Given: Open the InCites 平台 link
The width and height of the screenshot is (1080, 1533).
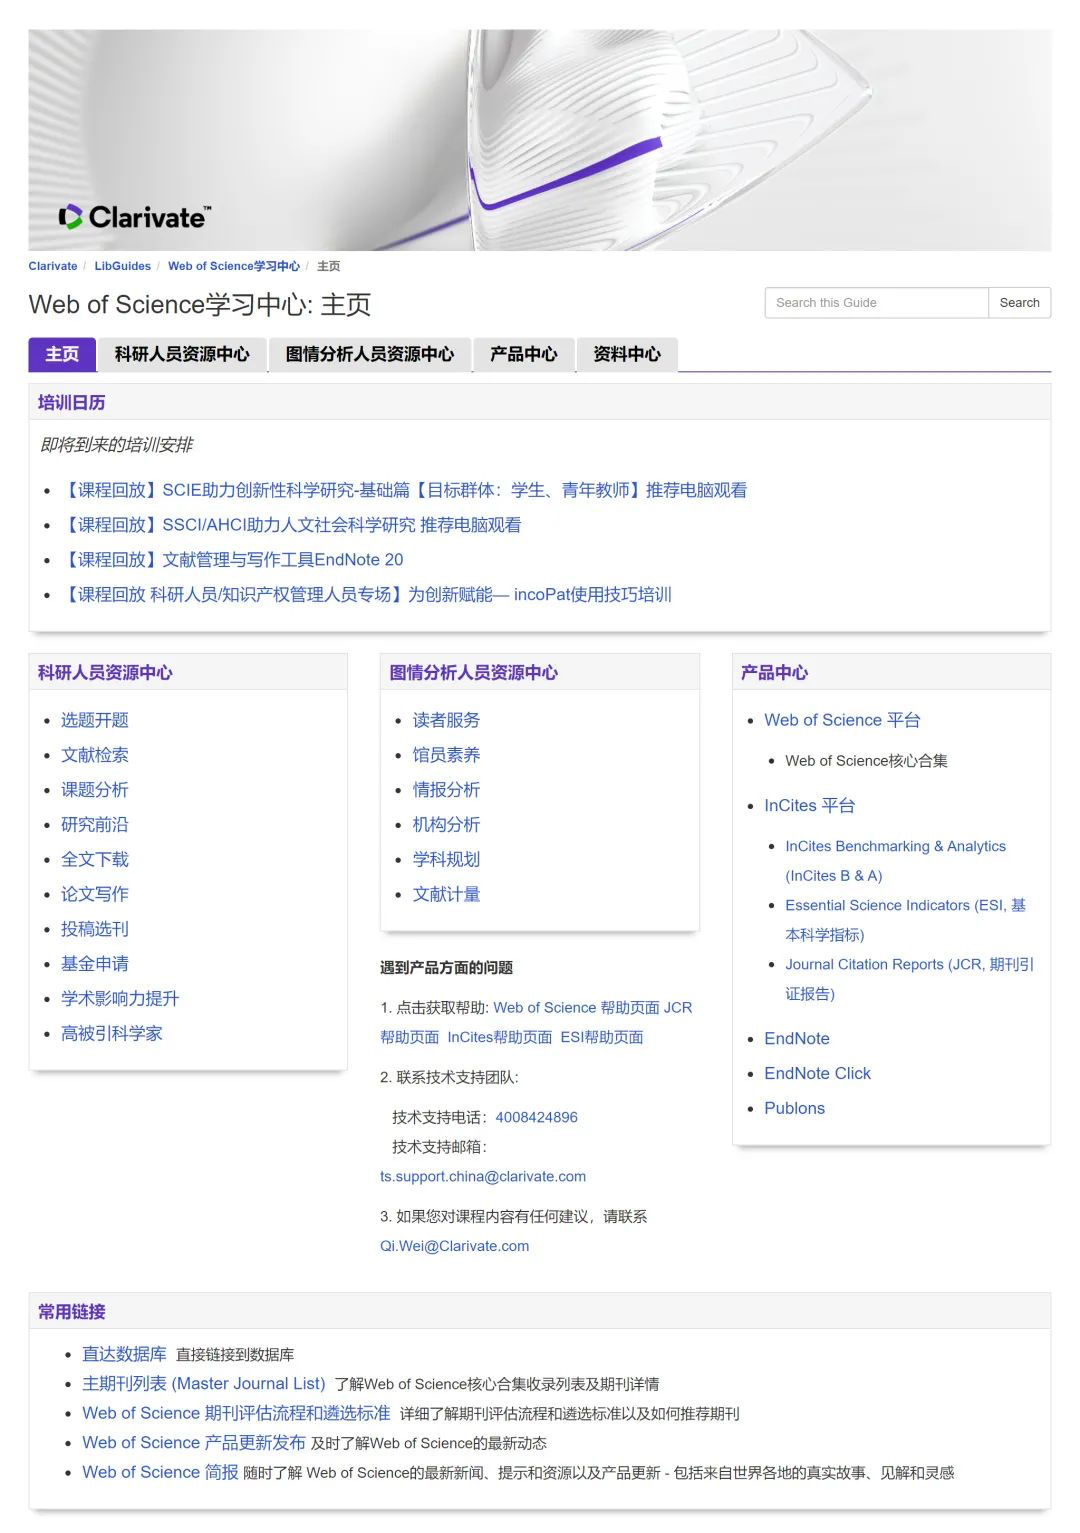Looking at the screenshot, I should pyautogui.click(x=810, y=806).
